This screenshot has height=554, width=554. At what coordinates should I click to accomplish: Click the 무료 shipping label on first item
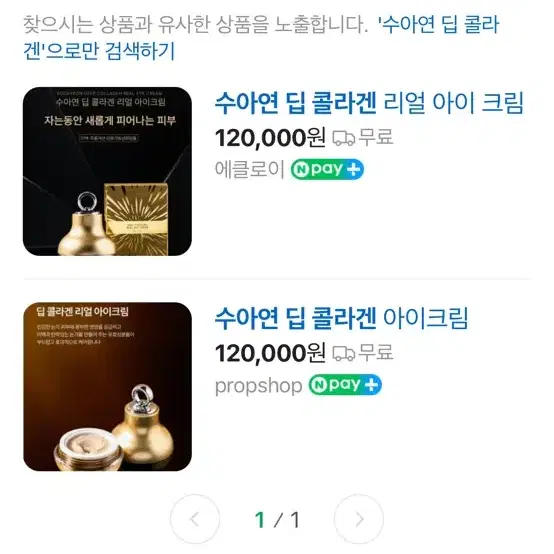(376, 137)
